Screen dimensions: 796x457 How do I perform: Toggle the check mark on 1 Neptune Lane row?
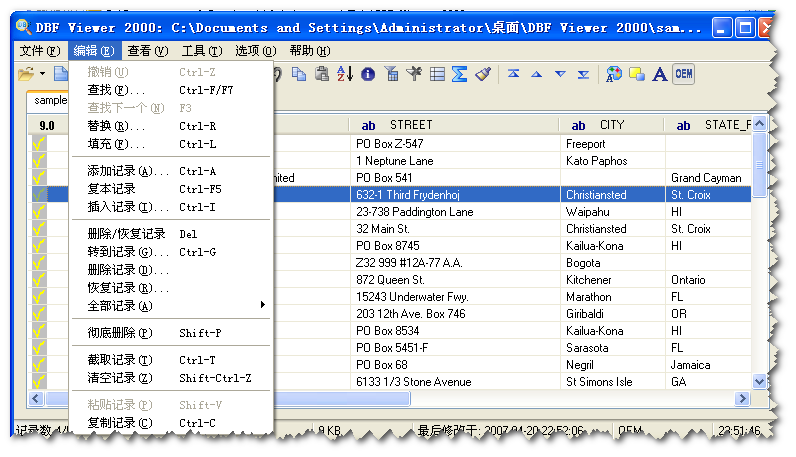click(x=39, y=161)
